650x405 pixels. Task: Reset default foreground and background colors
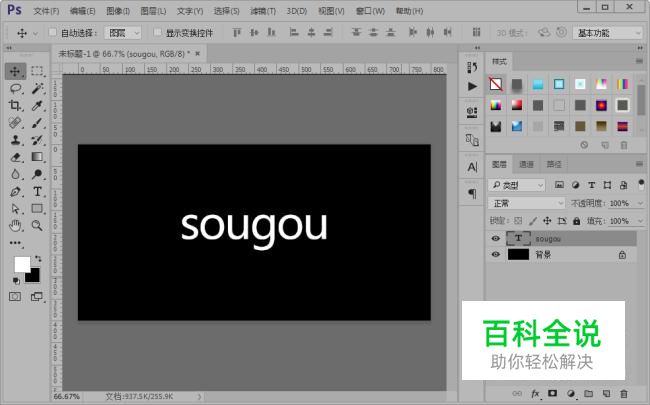tap(16, 281)
